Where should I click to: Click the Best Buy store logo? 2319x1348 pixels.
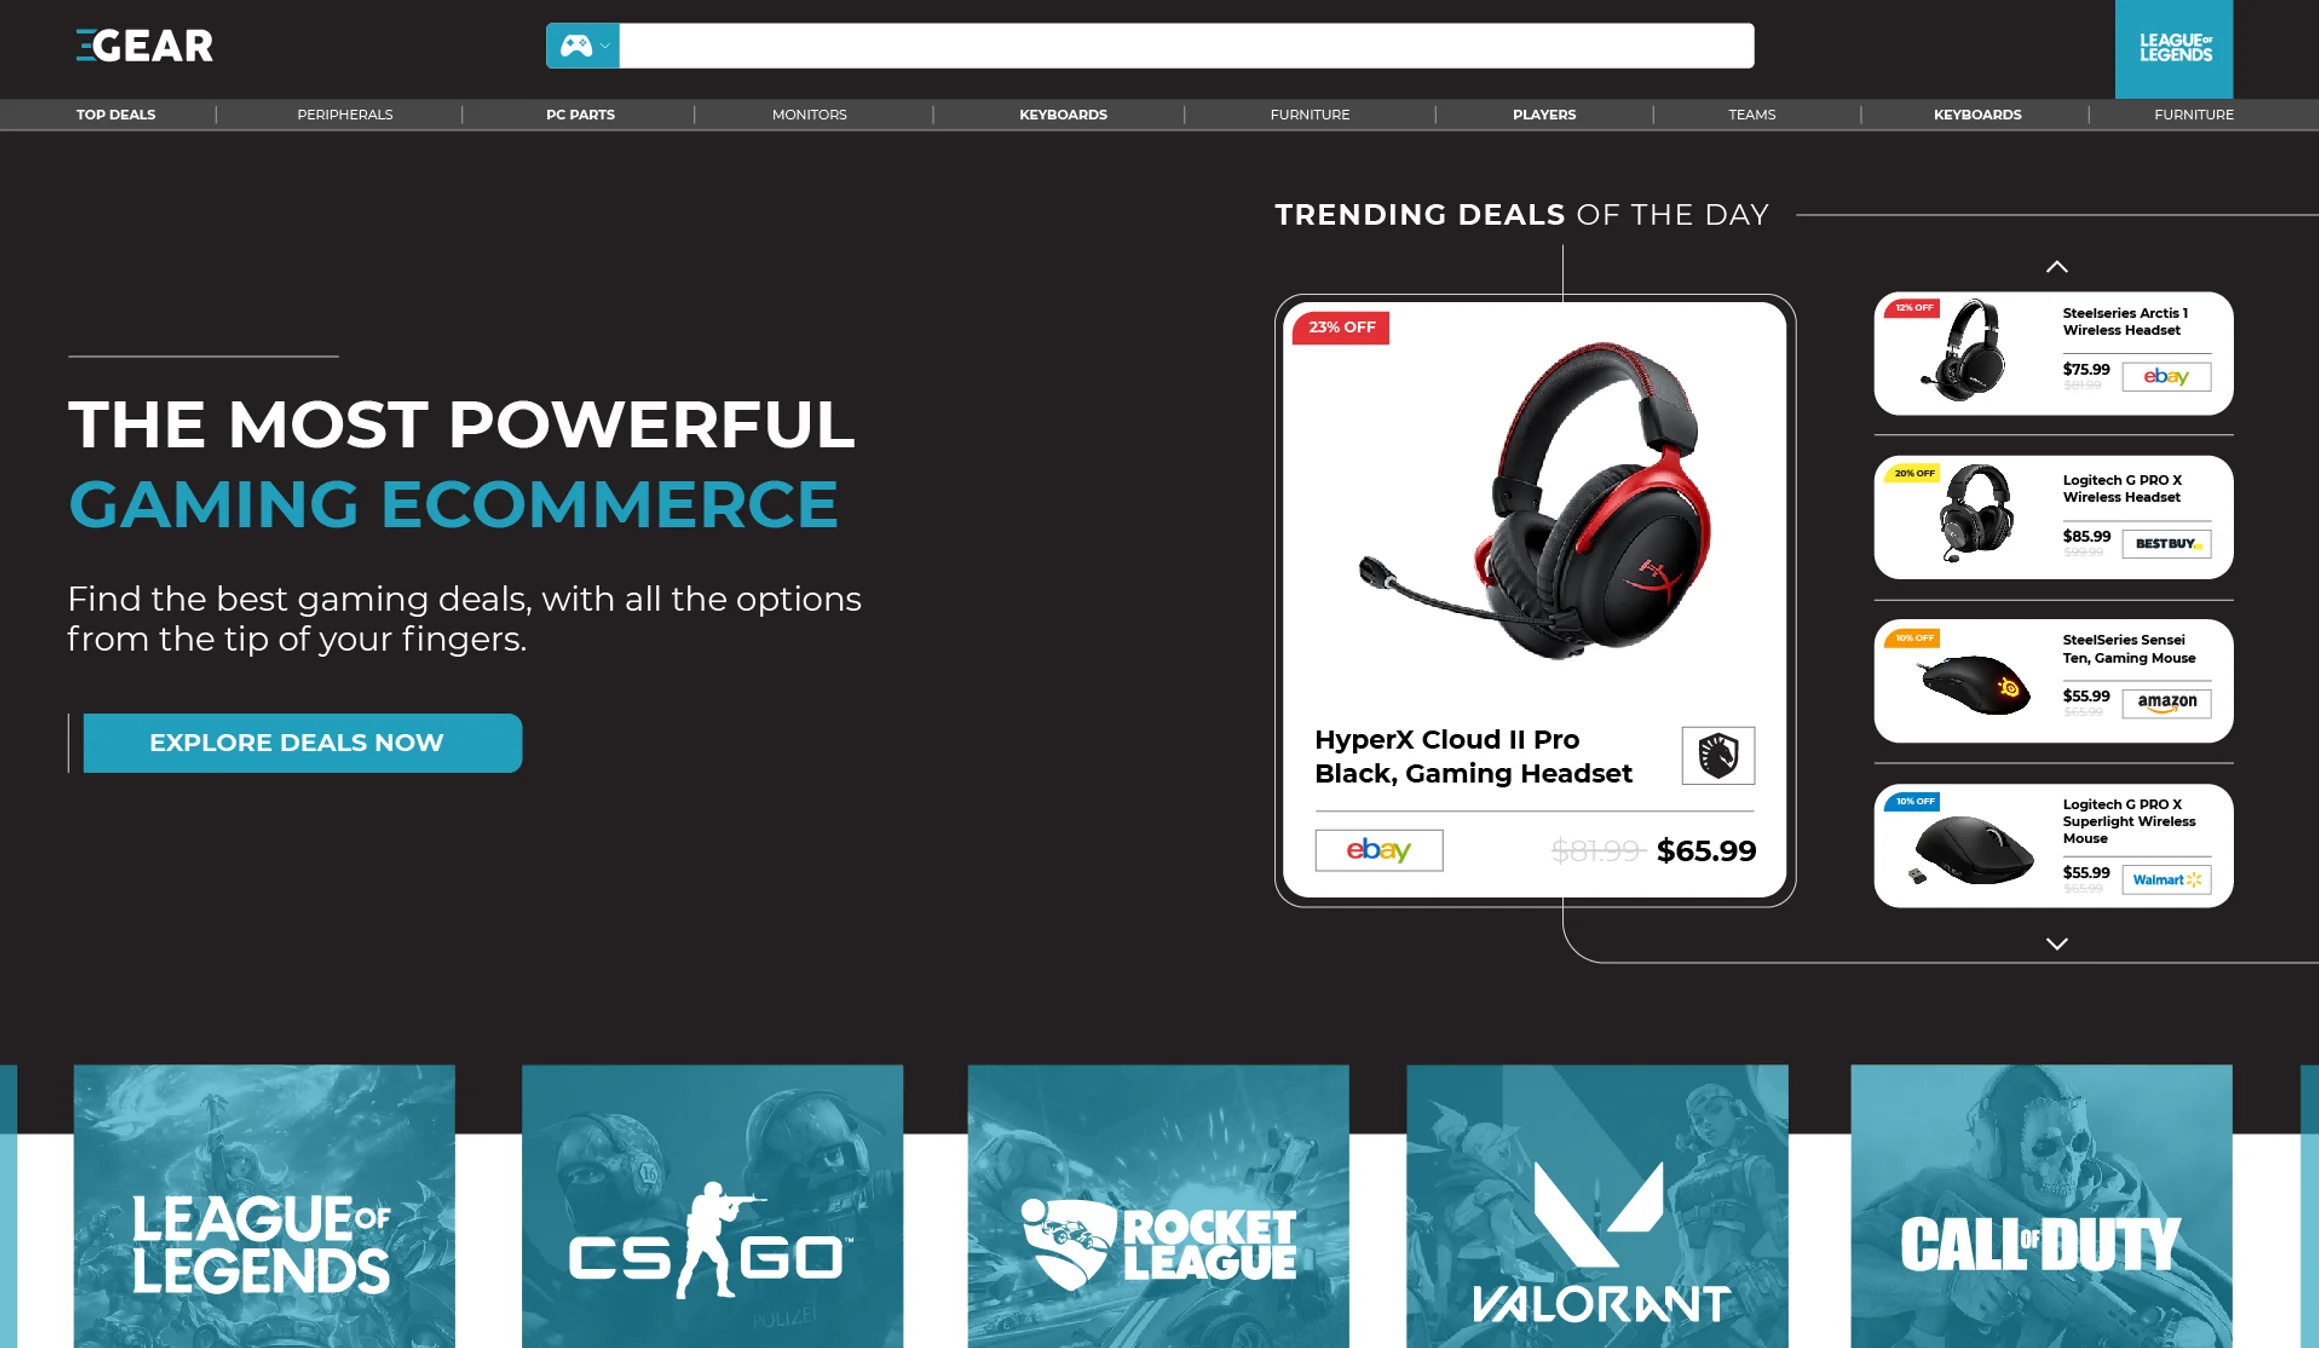point(2167,544)
